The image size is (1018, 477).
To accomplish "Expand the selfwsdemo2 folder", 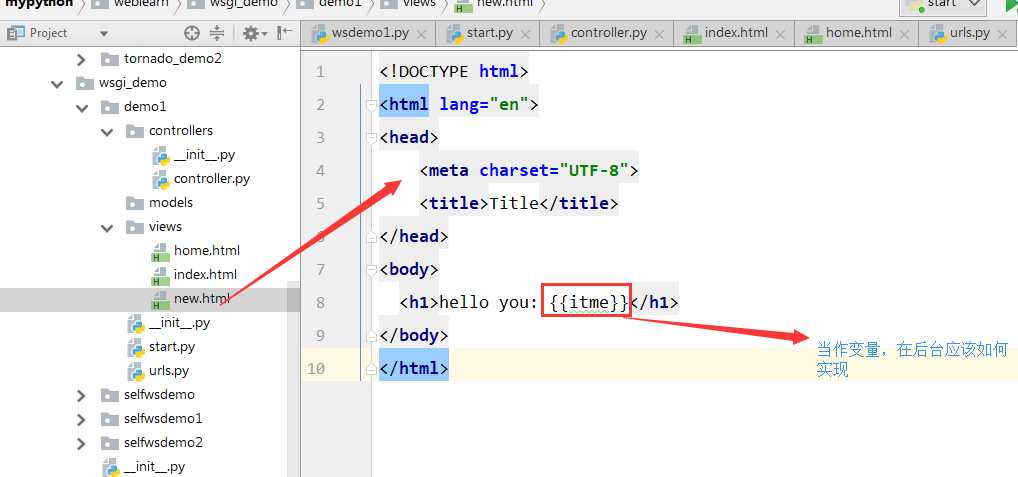I will [x=81, y=443].
